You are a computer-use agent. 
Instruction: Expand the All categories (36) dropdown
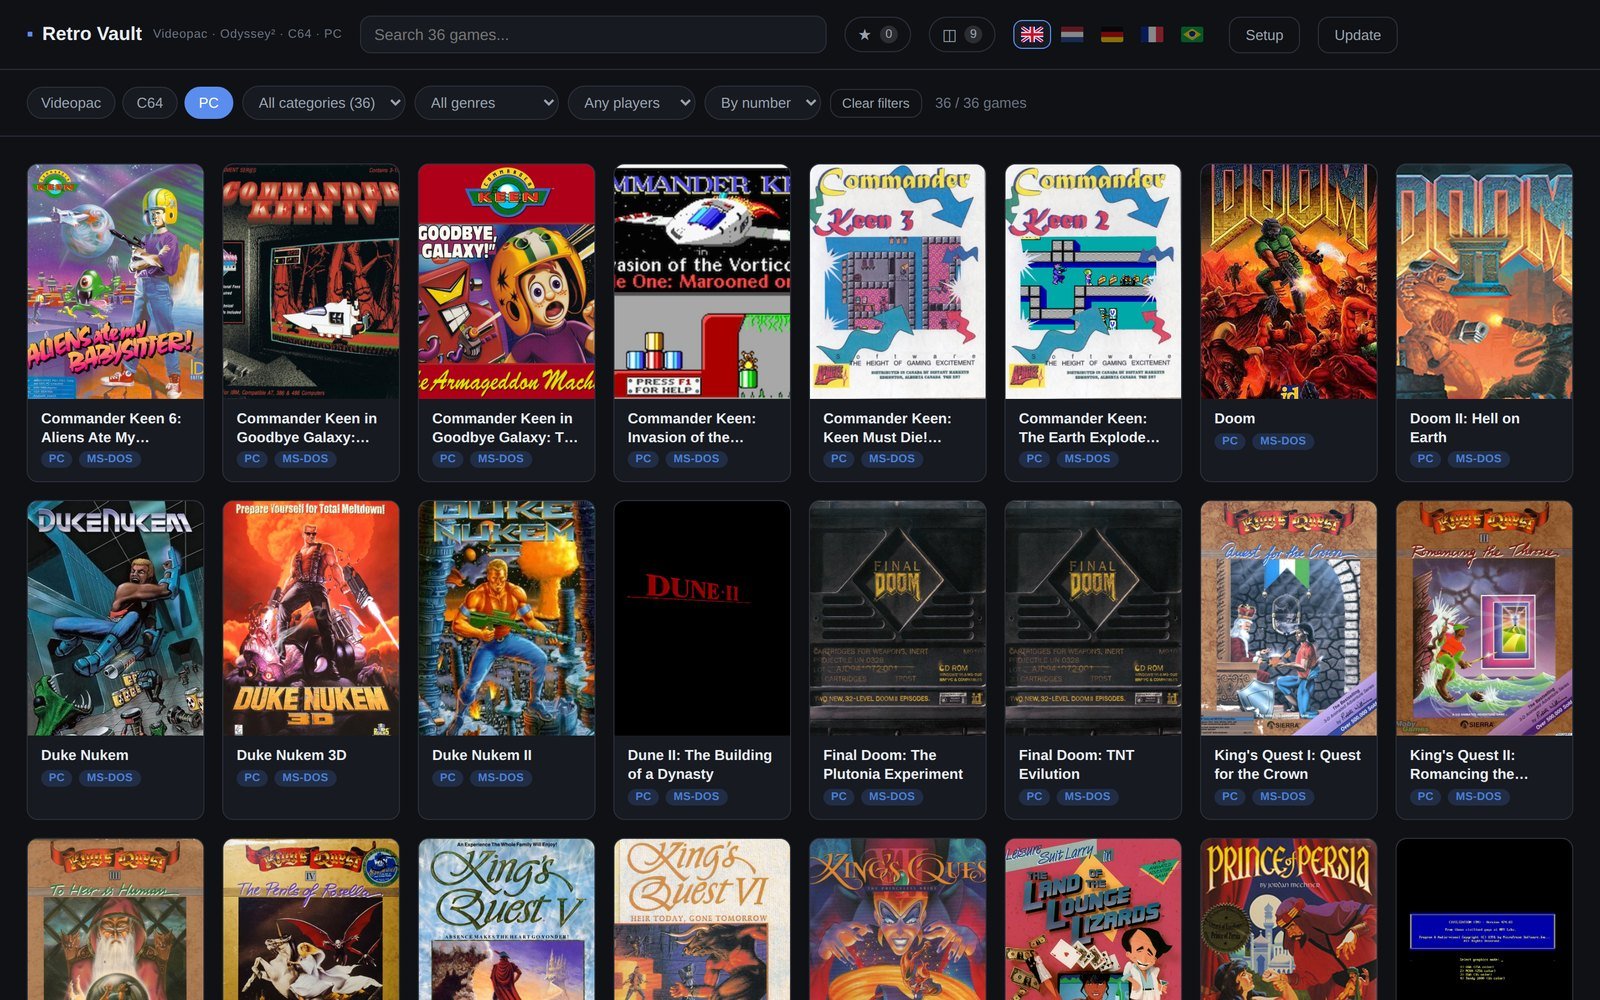click(x=324, y=103)
